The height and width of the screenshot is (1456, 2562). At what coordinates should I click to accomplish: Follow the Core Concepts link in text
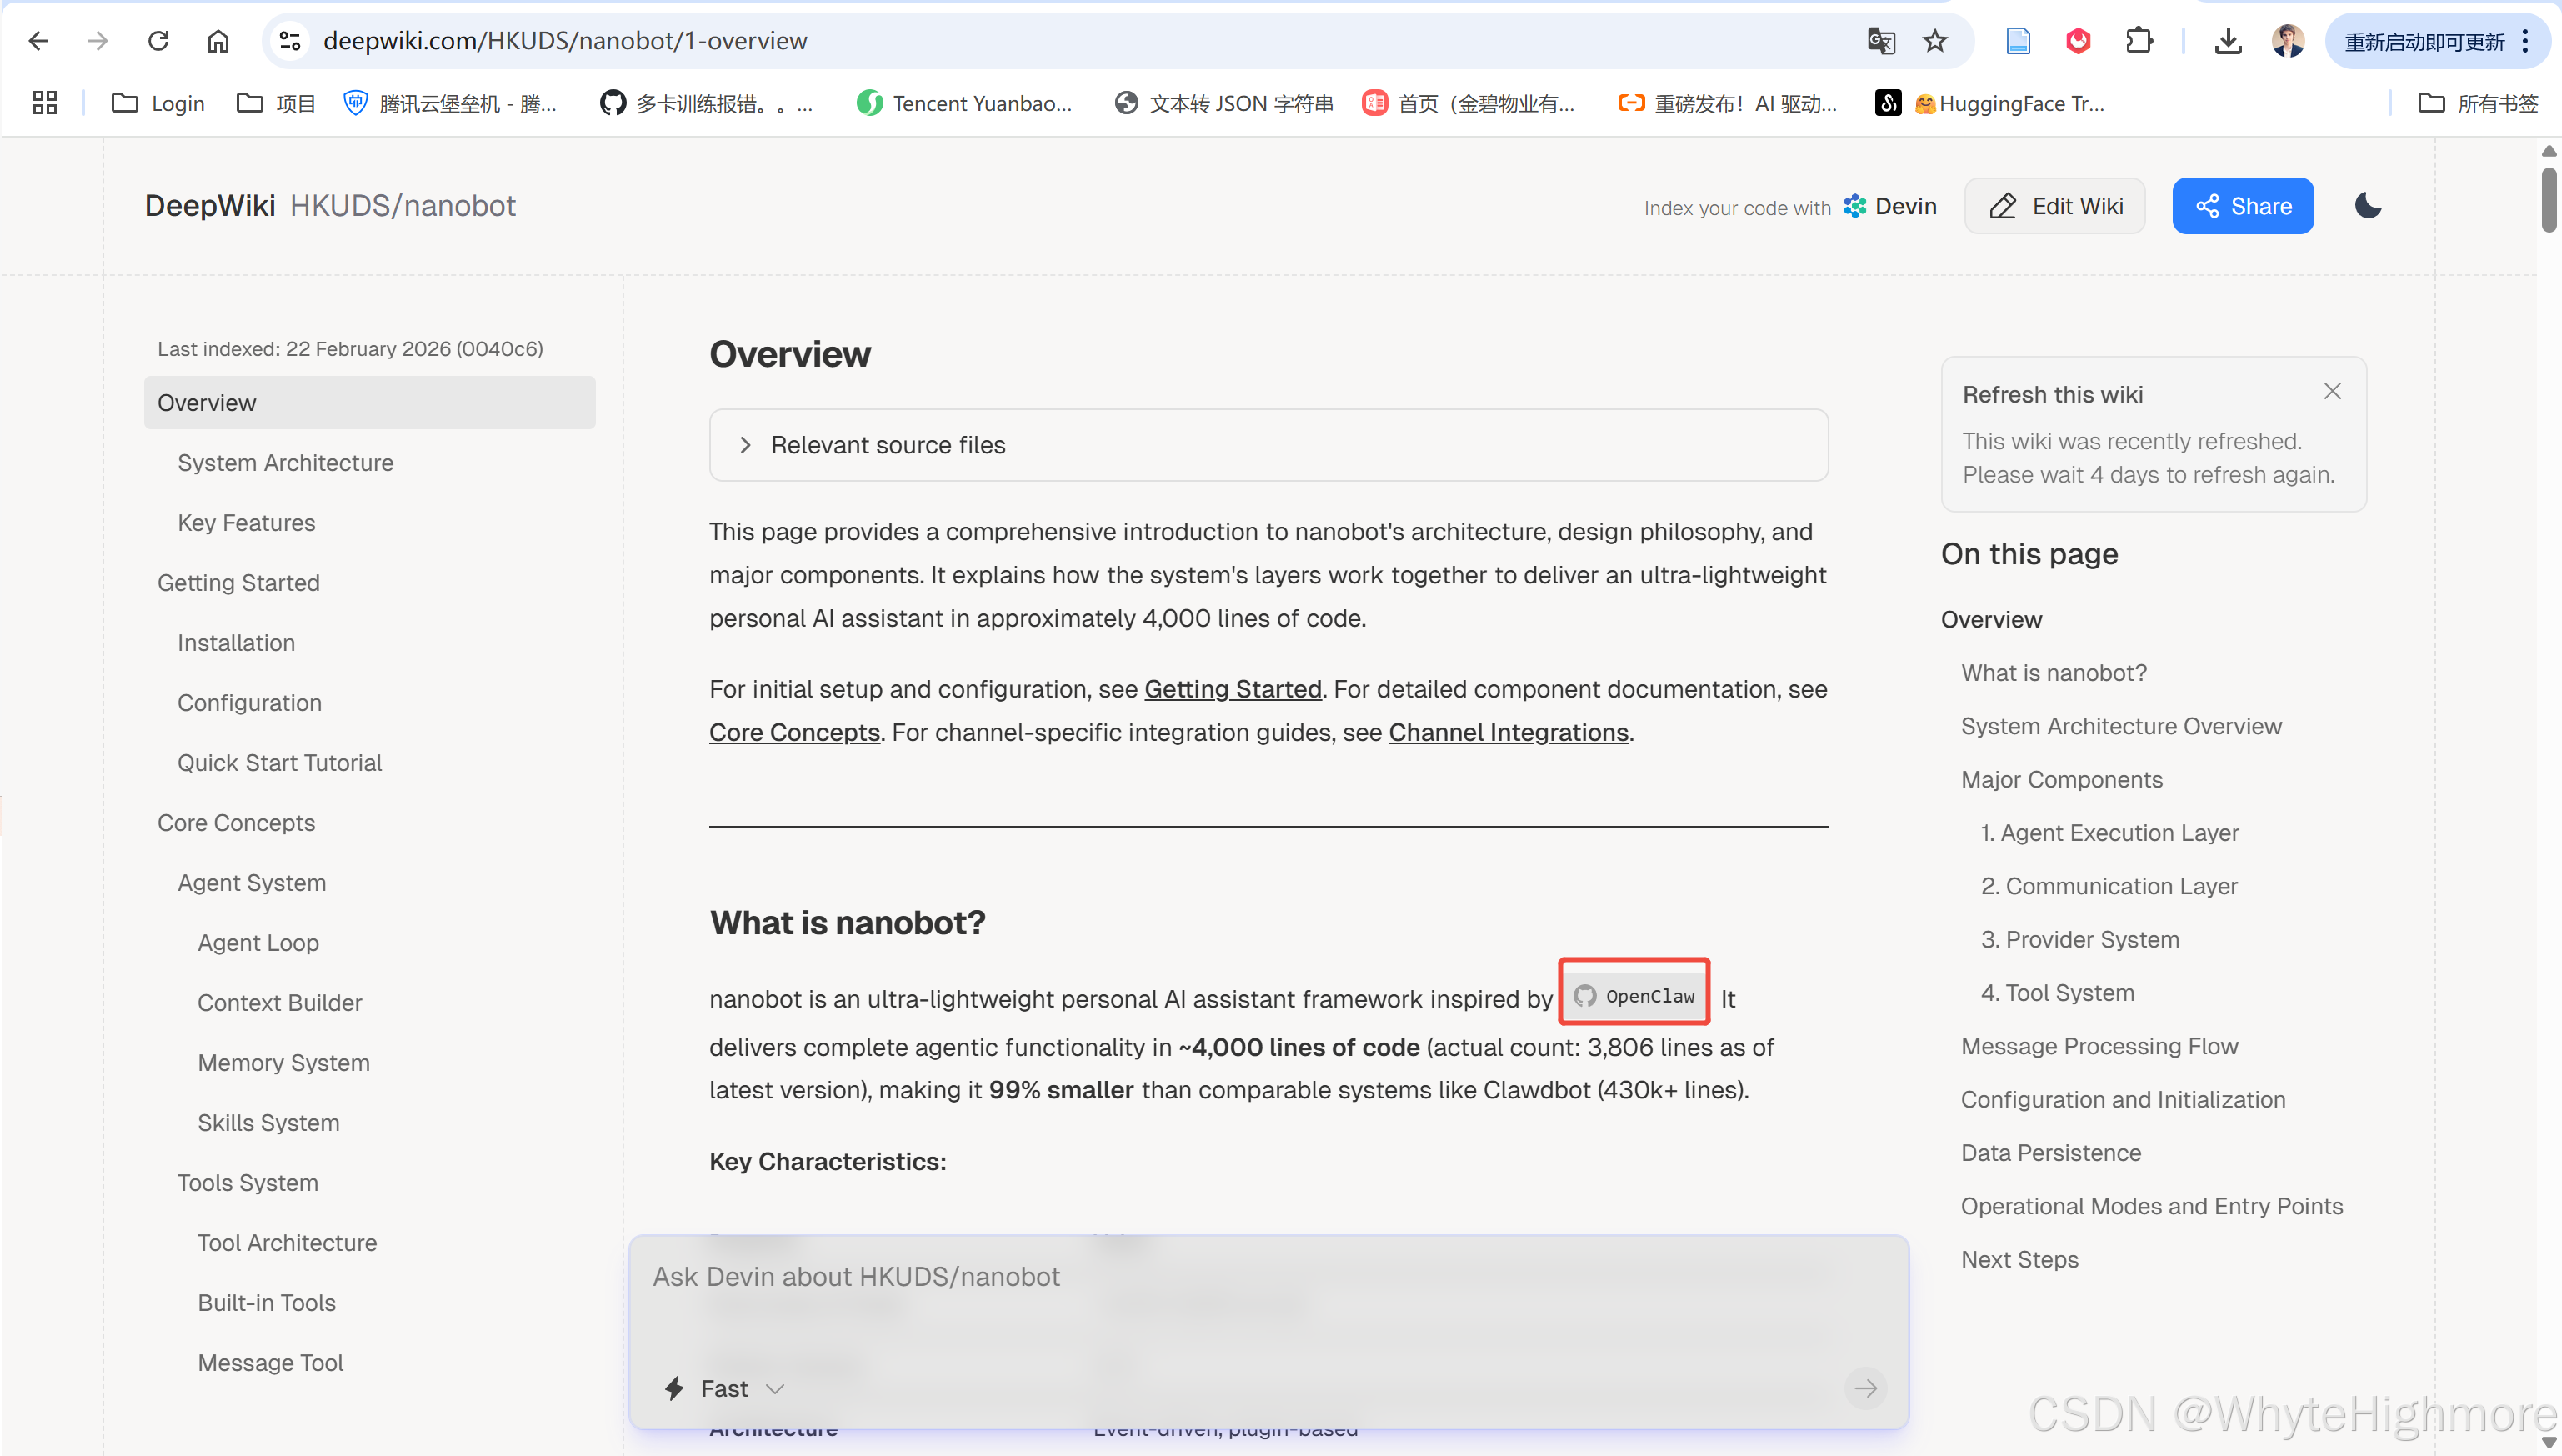pyautogui.click(x=795, y=732)
